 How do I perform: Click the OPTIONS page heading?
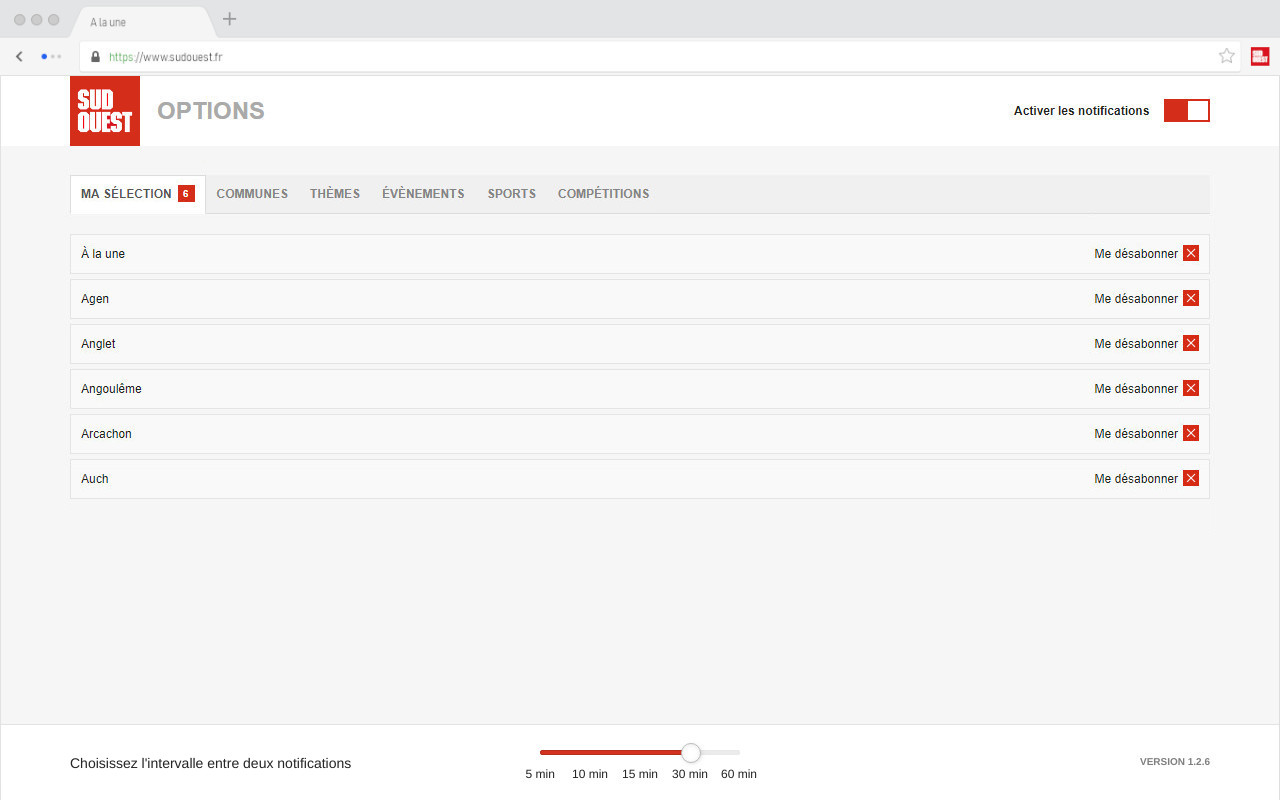211,111
